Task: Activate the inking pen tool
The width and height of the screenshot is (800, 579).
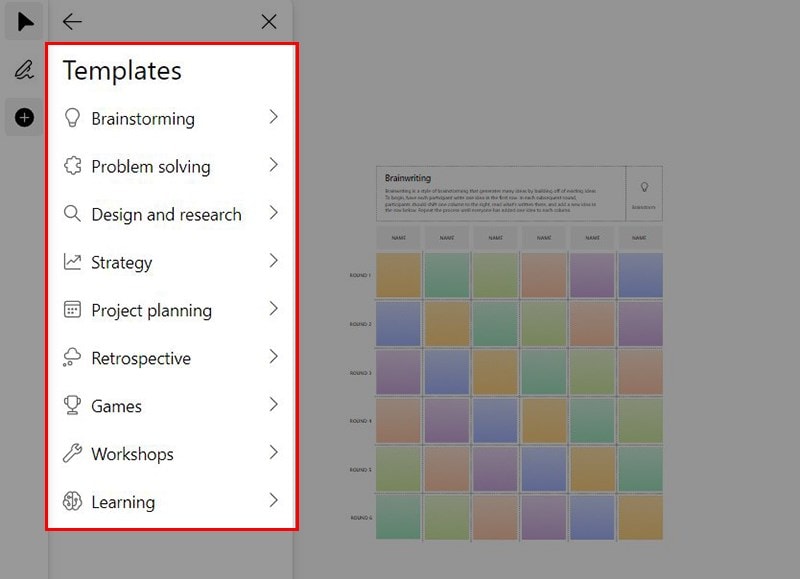Action: click(x=22, y=70)
